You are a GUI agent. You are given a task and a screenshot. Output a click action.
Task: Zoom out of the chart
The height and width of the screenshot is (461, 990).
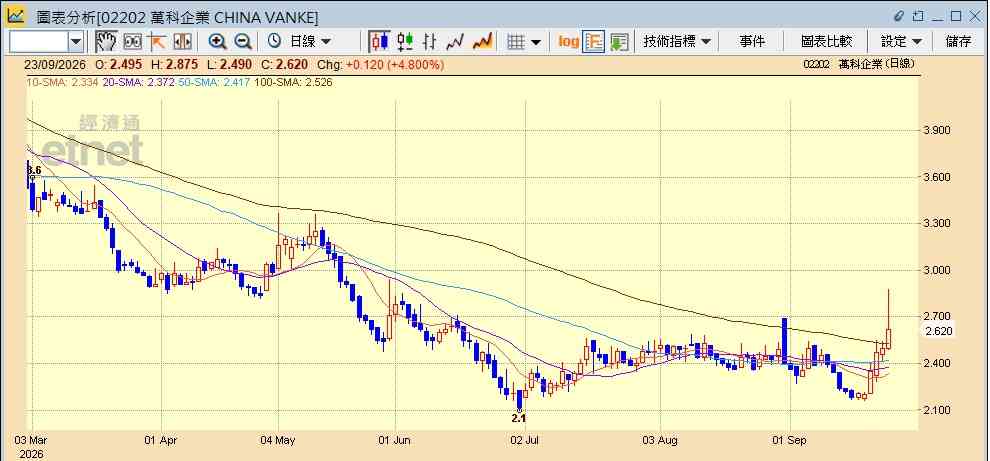coord(243,42)
